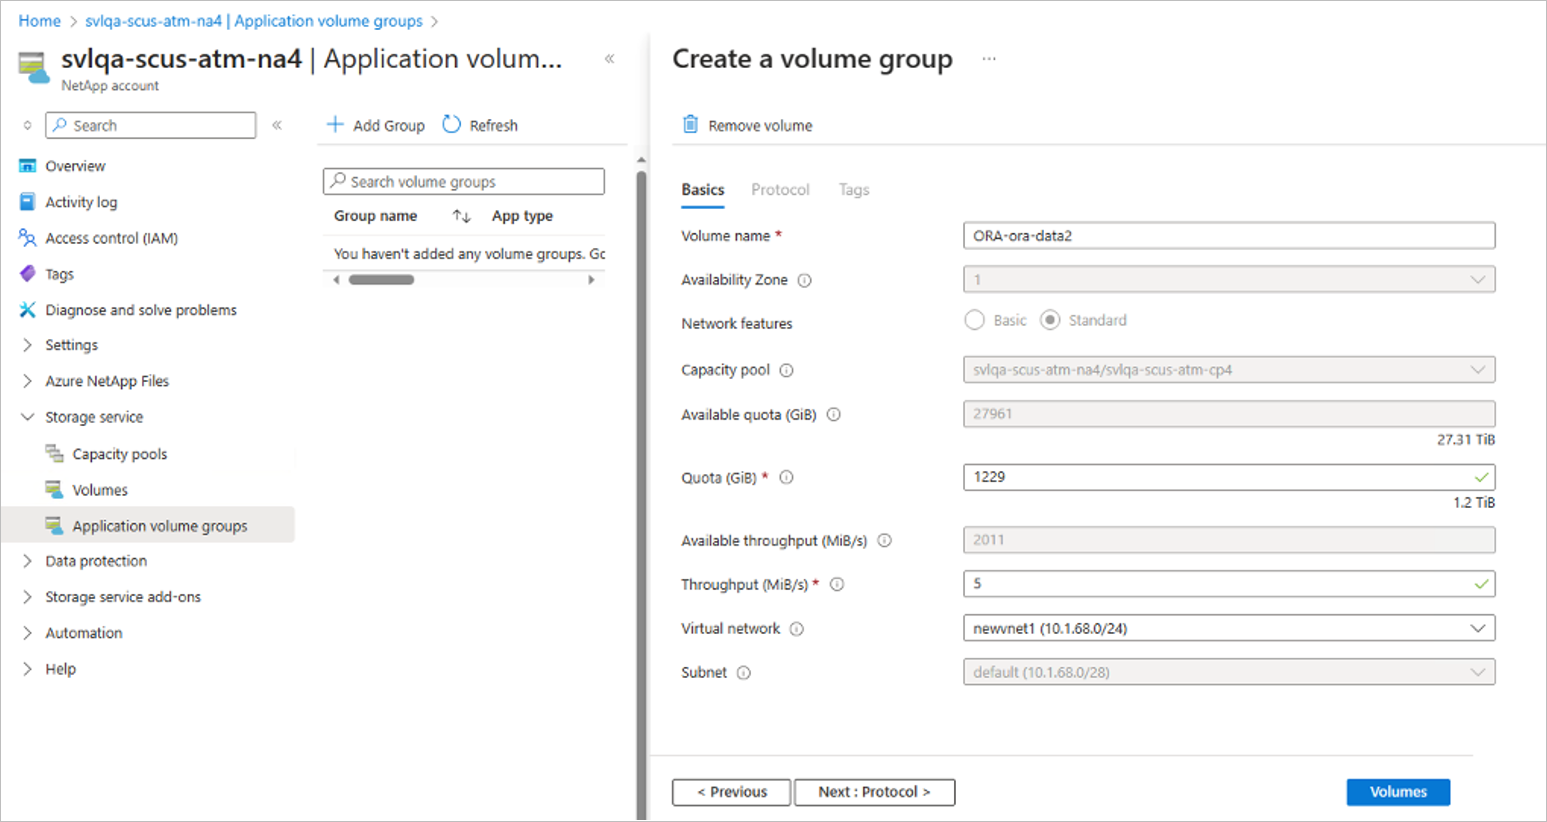
Task: Click the Volume name input field
Action: click(x=1228, y=236)
